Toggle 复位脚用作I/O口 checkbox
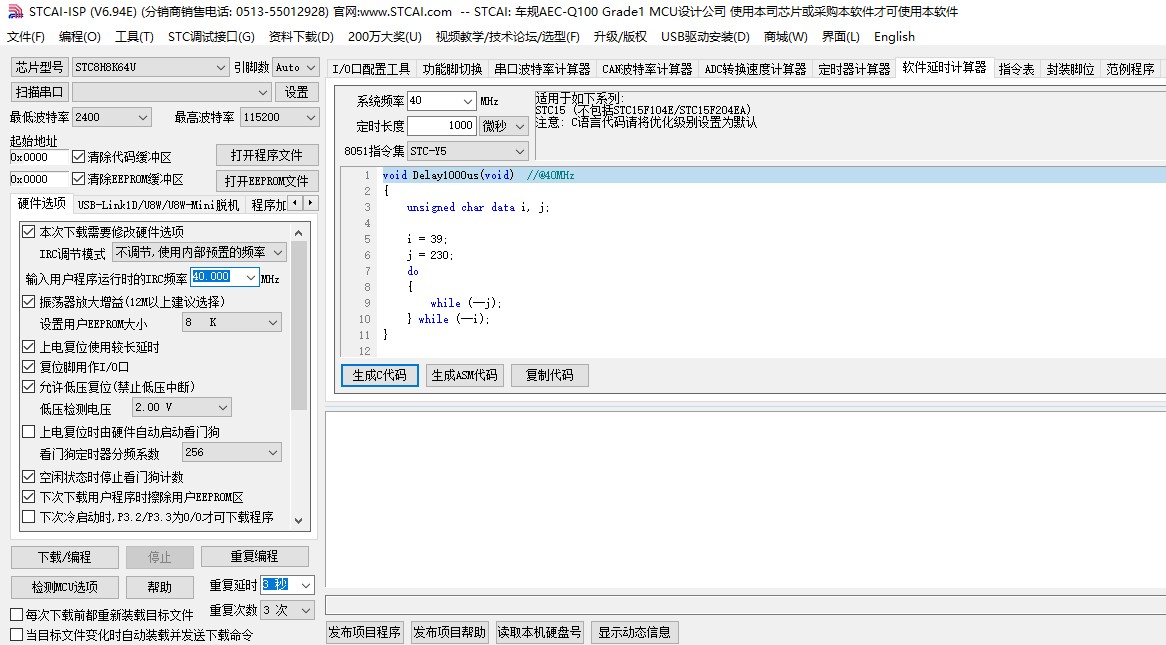 click(x=28, y=367)
